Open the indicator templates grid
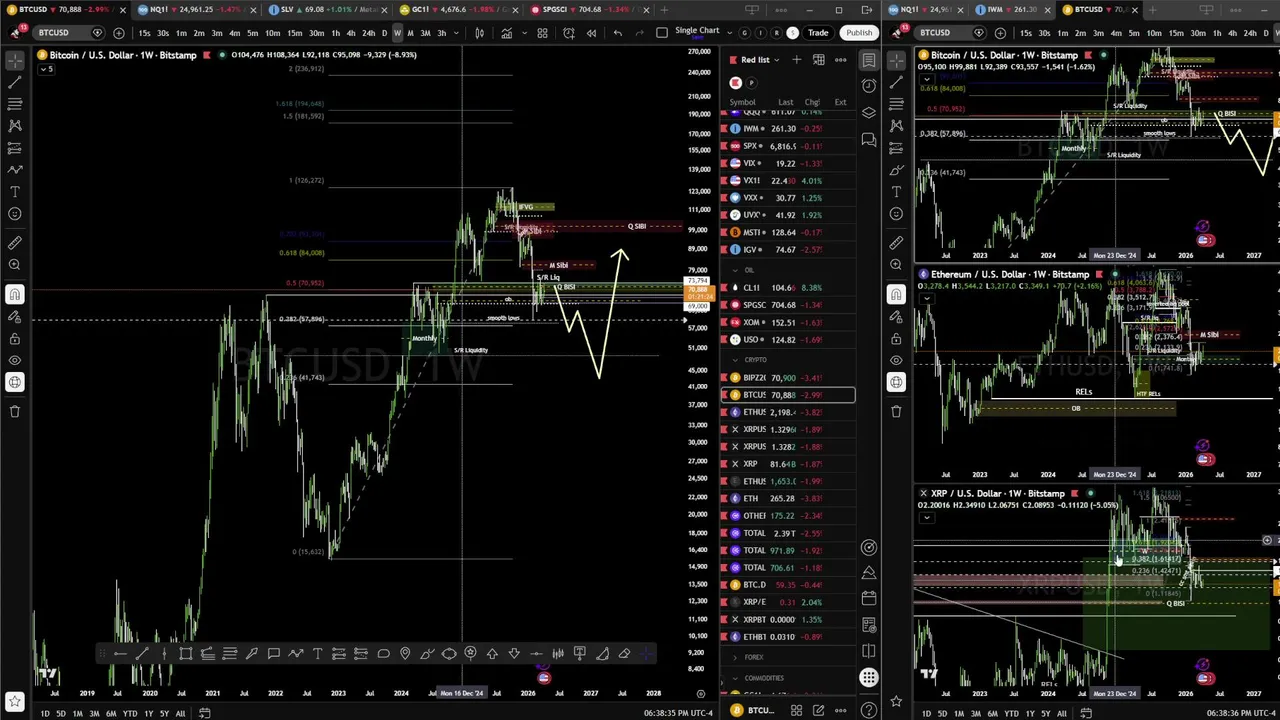This screenshot has height=720, width=1280. [542, 33]
